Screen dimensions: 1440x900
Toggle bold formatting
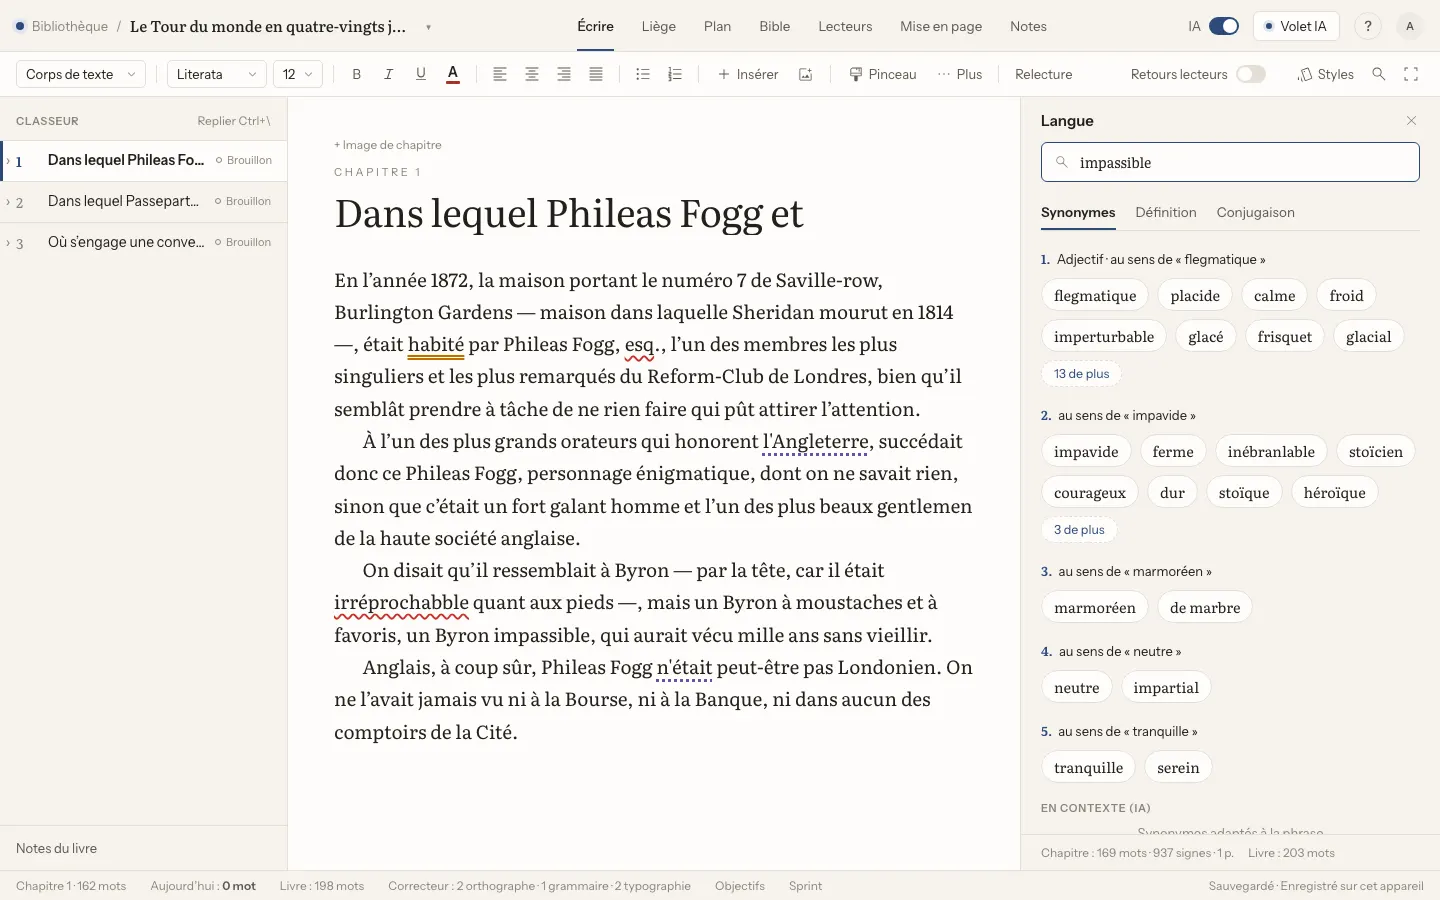[357, 74]
